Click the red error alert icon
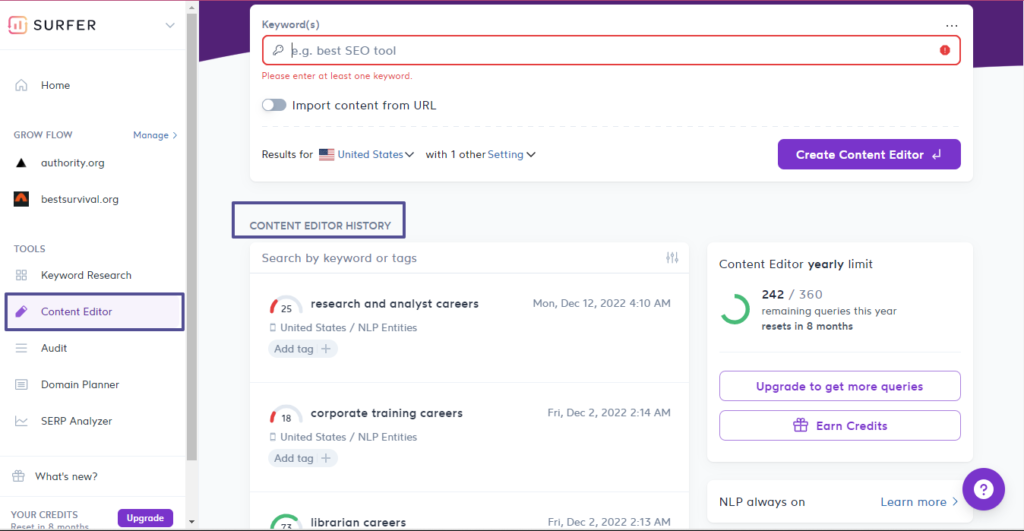Screen dimensions: 1024x531 pyautogui.click(x=945, y=50)
